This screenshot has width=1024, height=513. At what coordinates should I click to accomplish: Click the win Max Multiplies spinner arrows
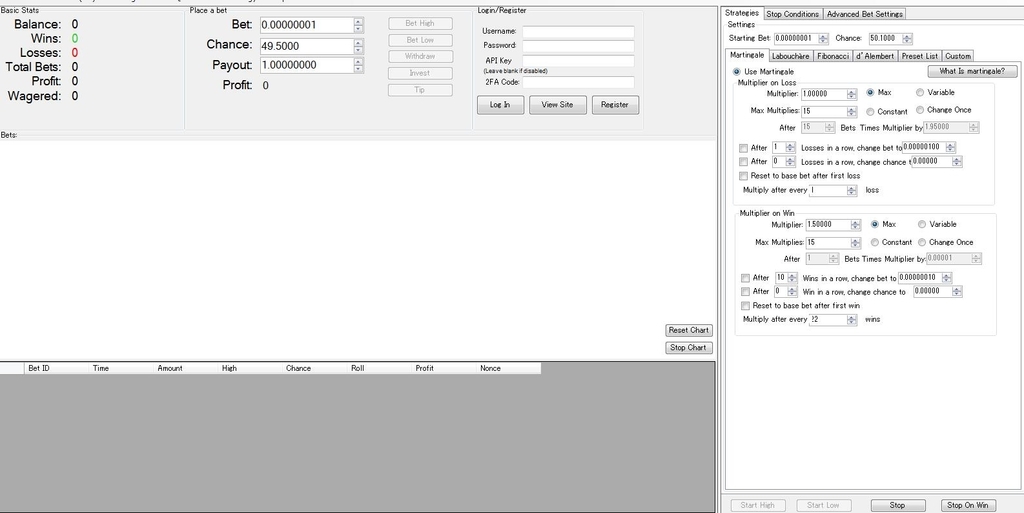coord(856,243)
